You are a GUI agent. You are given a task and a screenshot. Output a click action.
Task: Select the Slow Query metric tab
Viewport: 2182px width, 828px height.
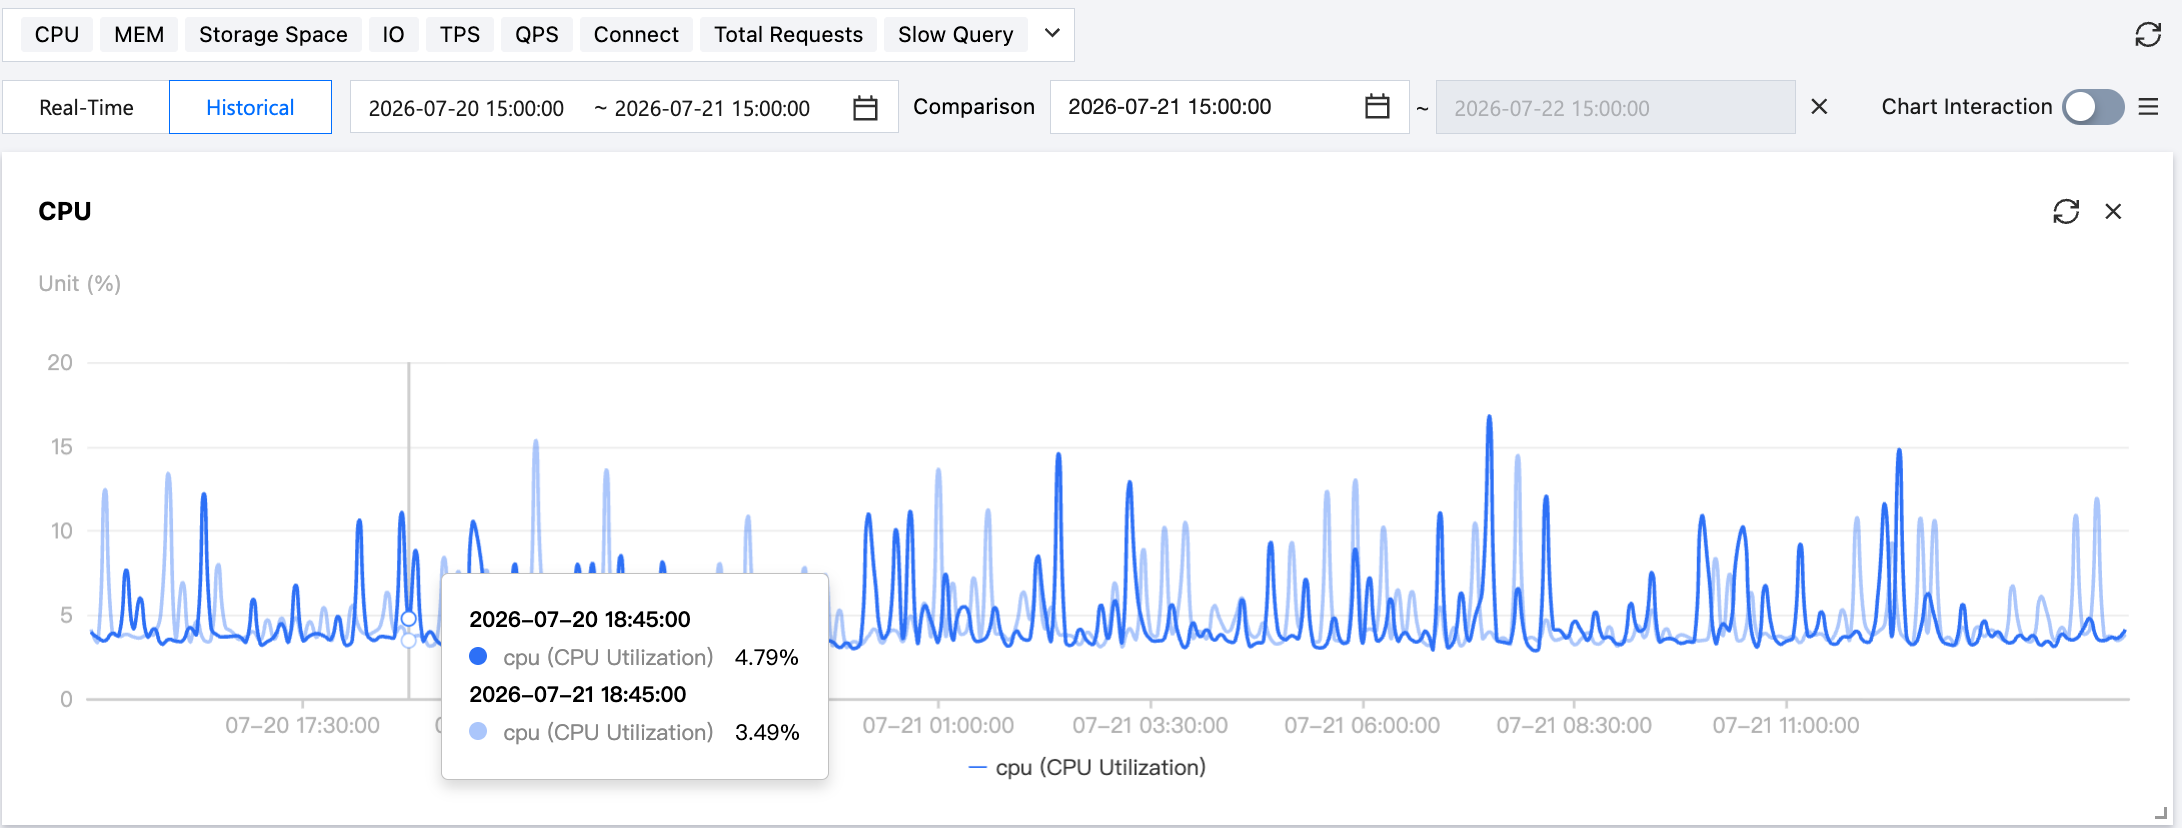coord(956,35)
